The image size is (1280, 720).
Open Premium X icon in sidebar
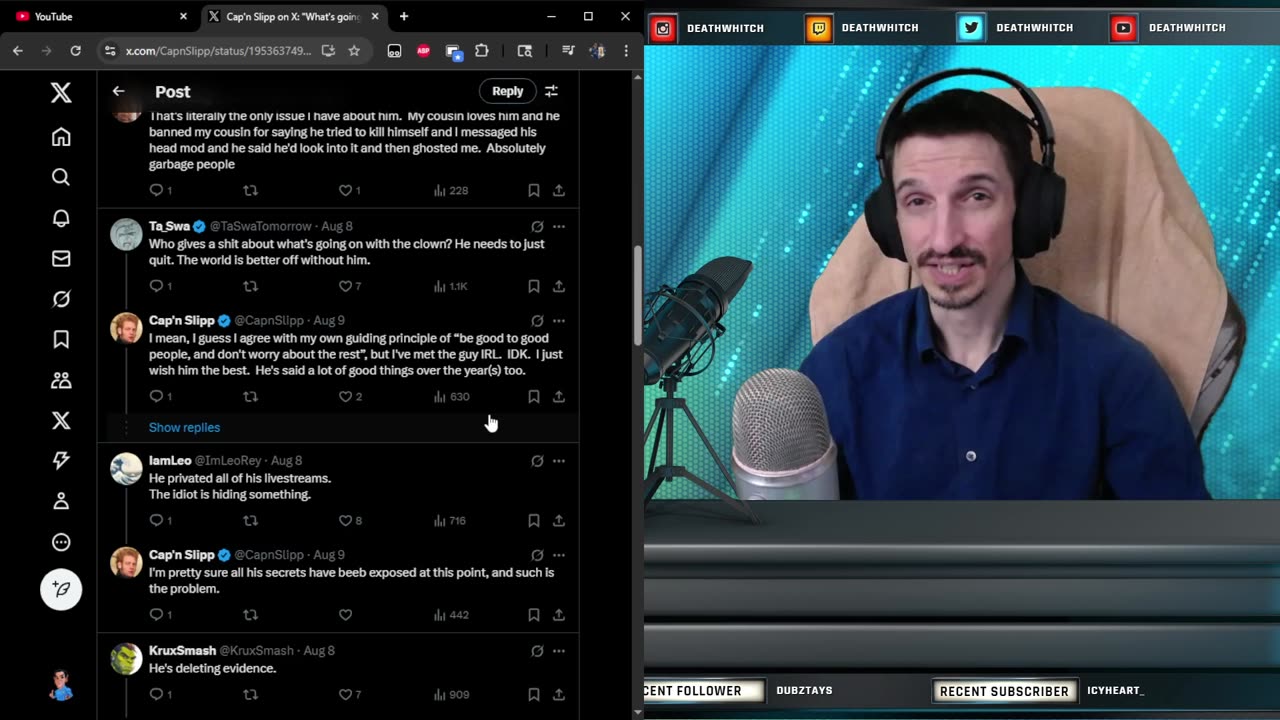pos(61,421)
